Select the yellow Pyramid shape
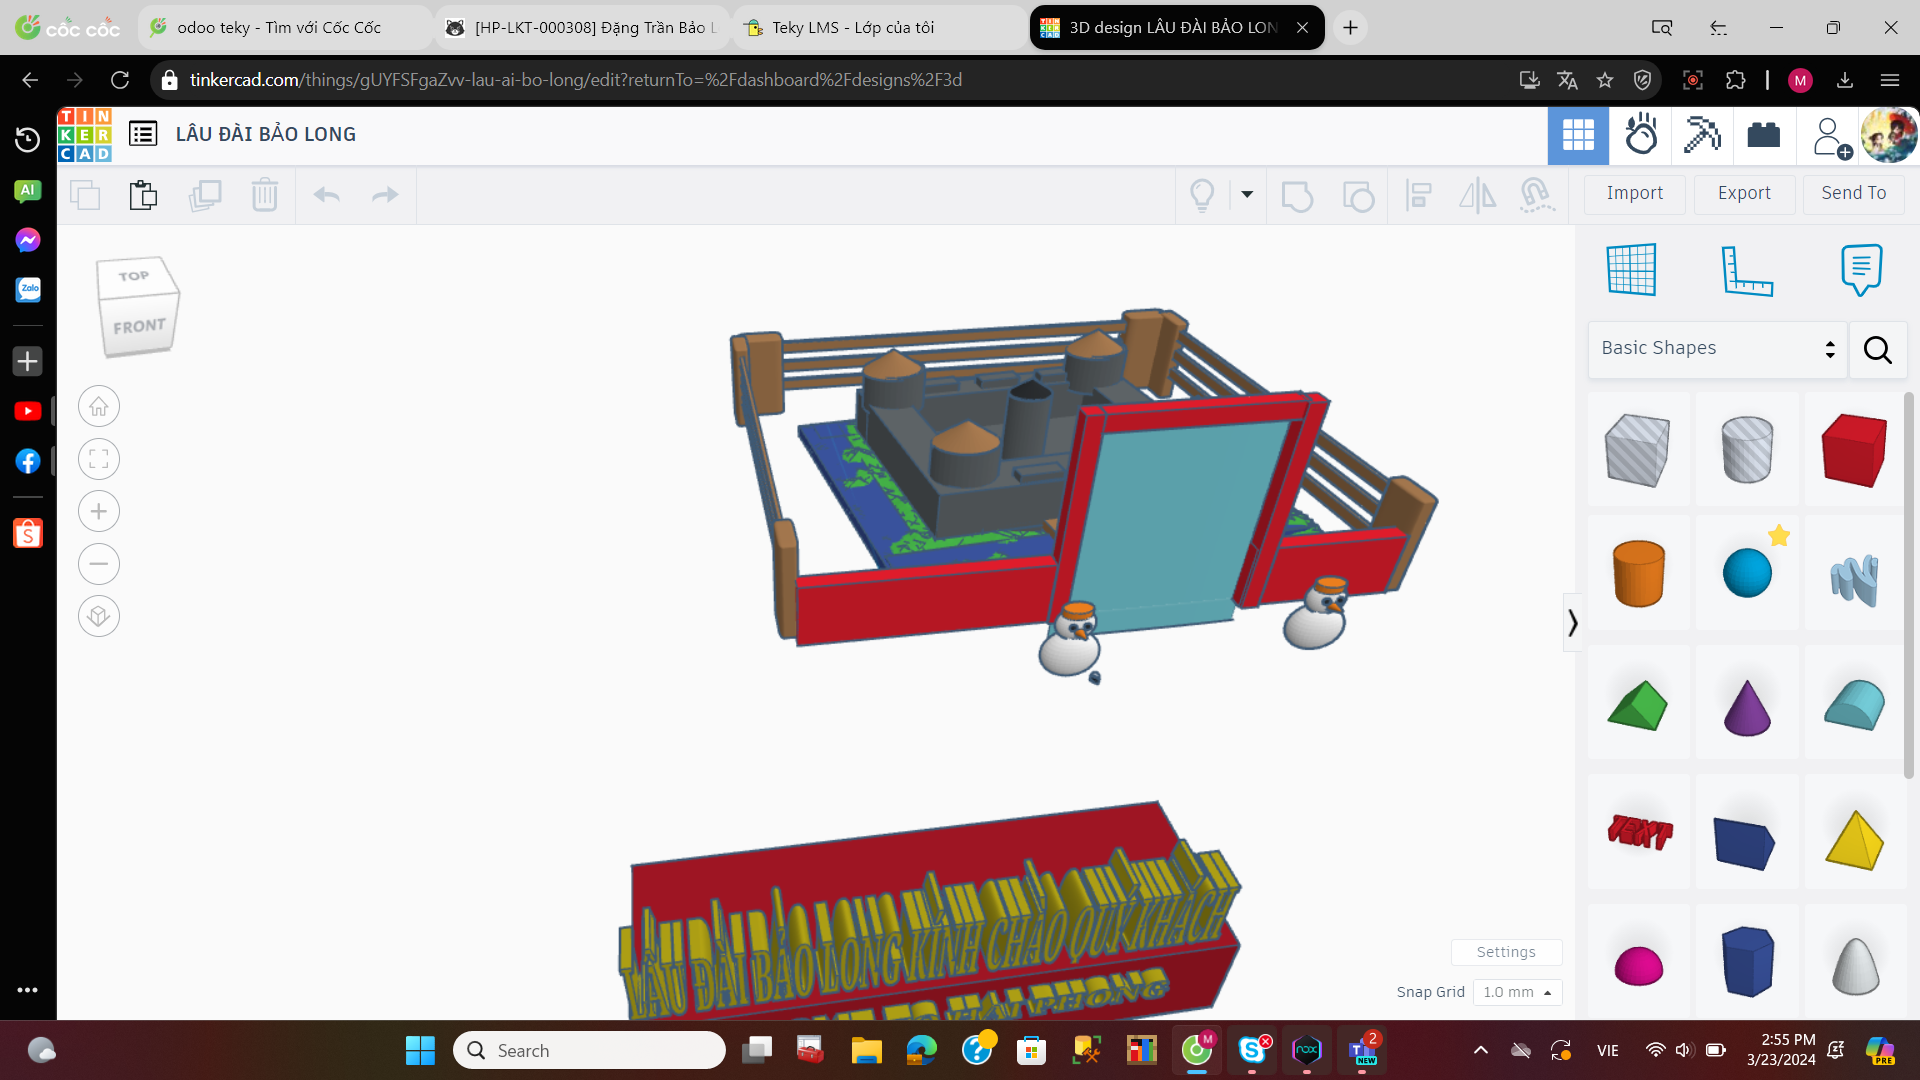This screenshot has width=1920, height=1080. (1854, 838)
